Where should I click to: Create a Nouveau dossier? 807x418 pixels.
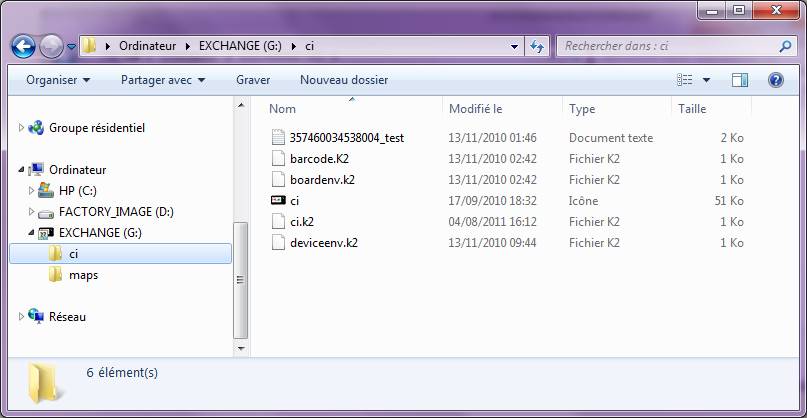pos(344,80)
